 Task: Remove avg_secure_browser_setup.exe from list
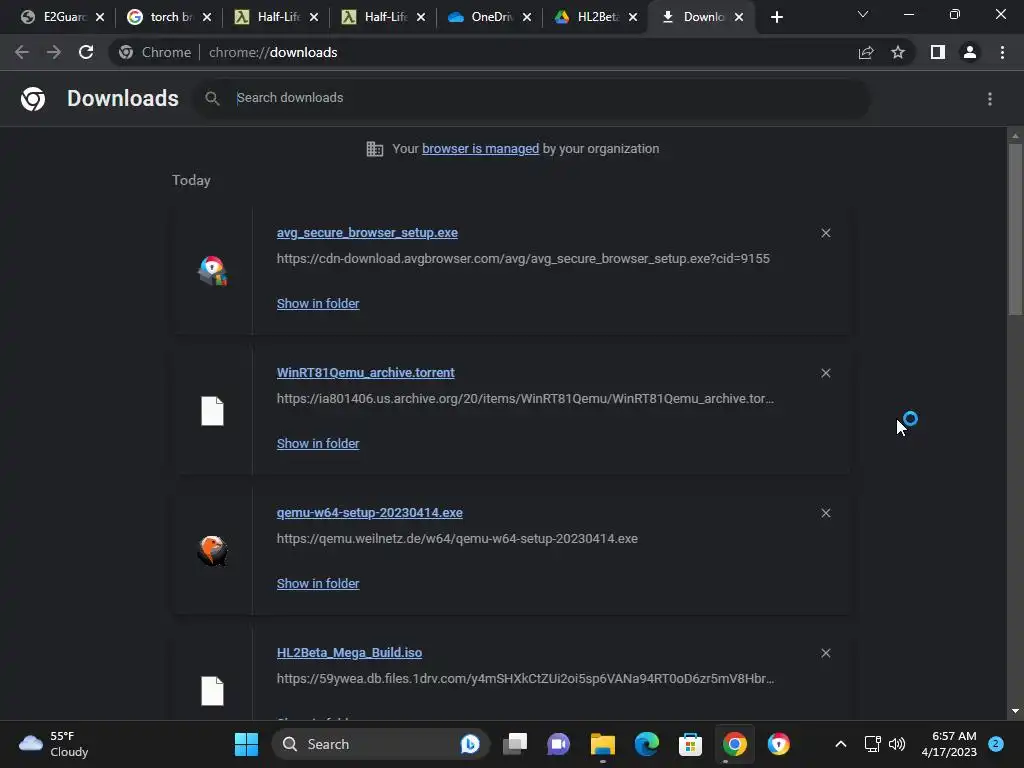[x=826, y=233]
